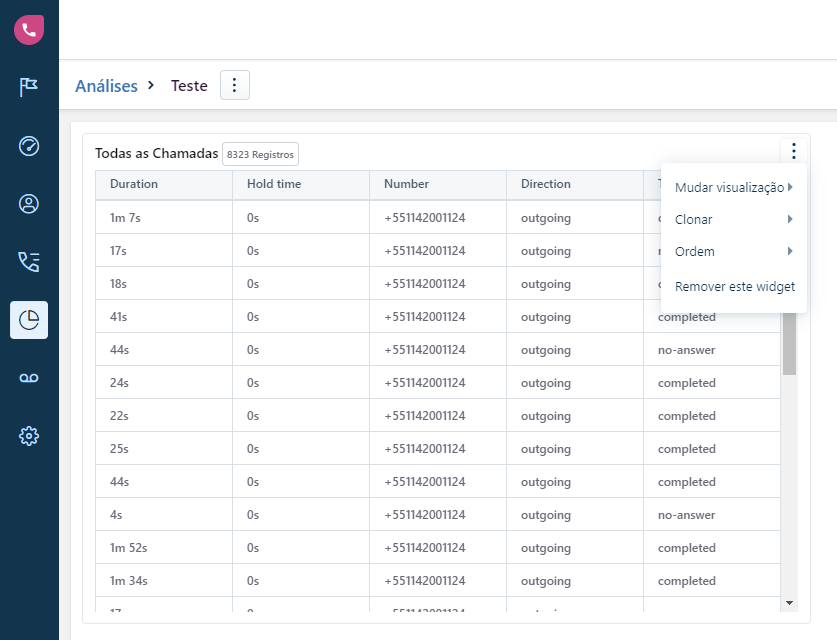Open the three-dot menu beside Teste
This screenshot has height=640, width=837.
235,85
